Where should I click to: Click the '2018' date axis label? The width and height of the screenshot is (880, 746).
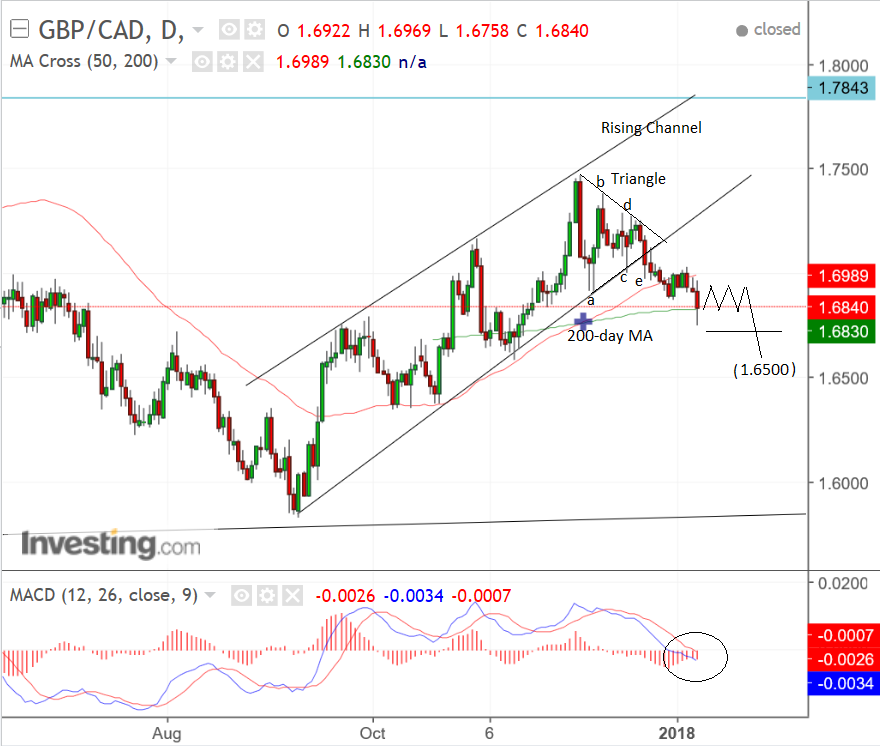pos(677,734)
